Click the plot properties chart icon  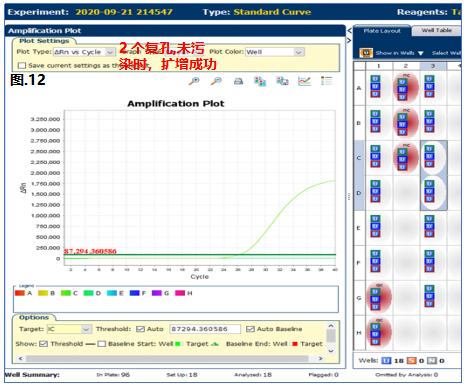304,81
